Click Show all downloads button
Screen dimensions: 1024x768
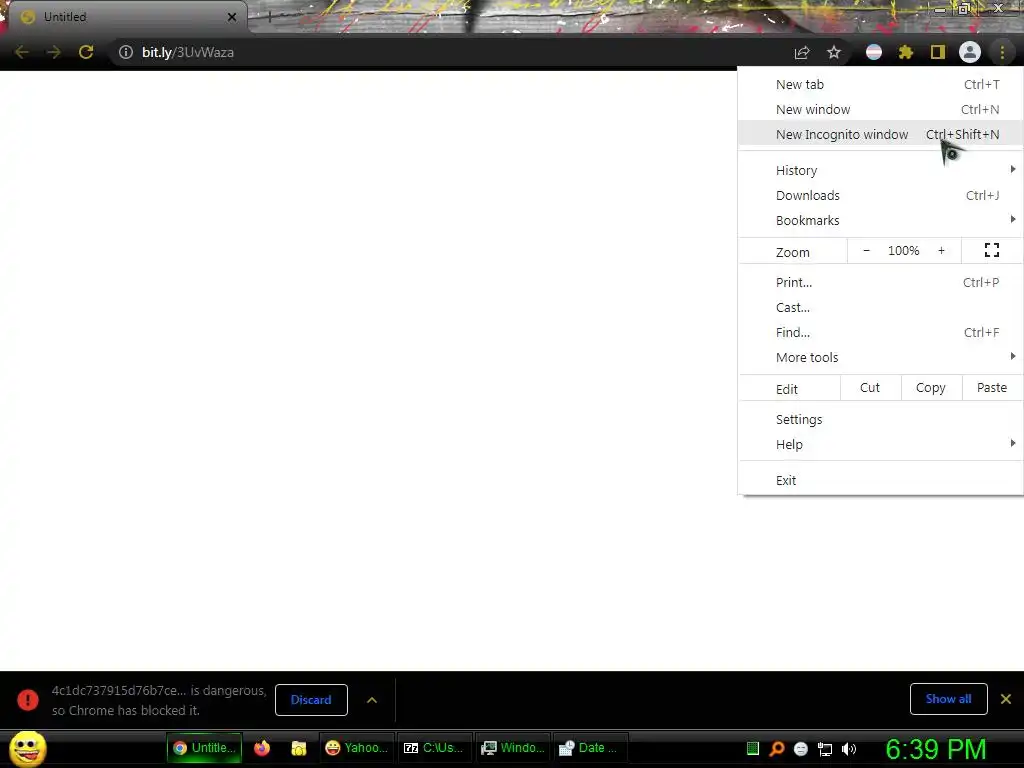pyautogui.click(x=948, y=699)
